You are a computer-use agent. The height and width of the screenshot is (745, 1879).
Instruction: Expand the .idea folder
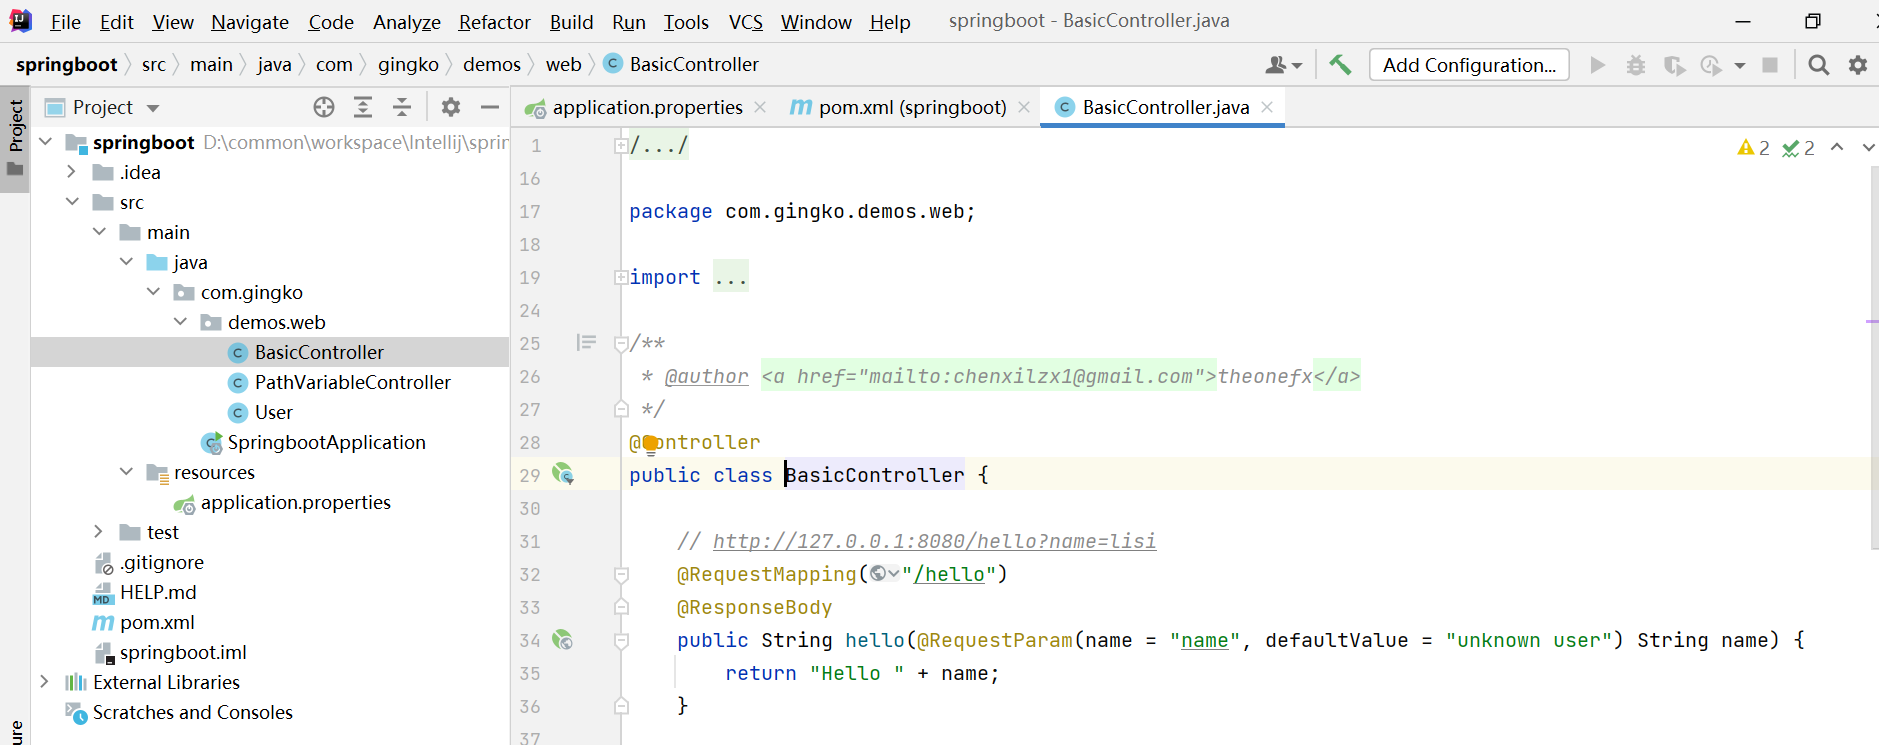click(72, 172)
